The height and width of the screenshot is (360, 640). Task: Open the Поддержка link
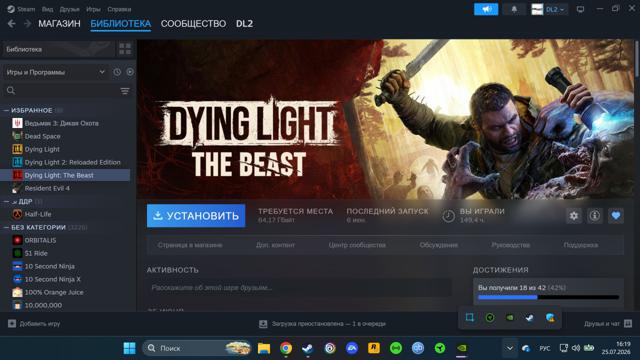tap(581, 245)
